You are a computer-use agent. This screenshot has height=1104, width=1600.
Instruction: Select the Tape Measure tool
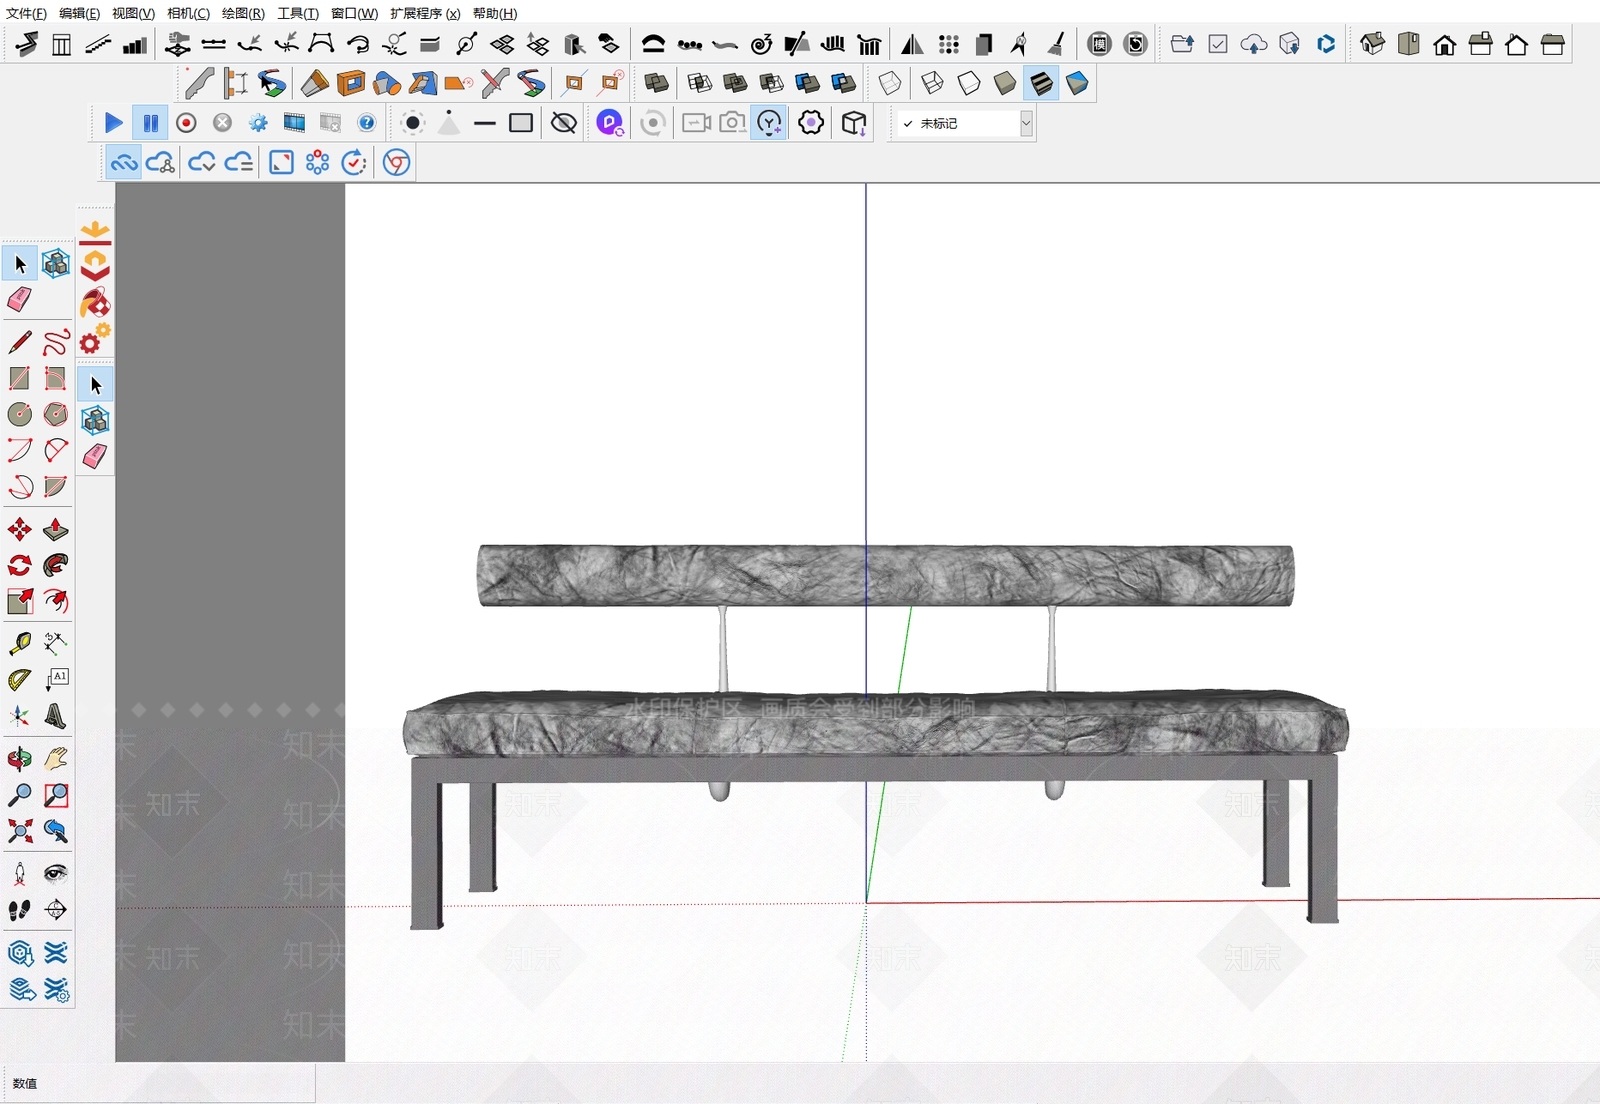[x=20, y=643]
